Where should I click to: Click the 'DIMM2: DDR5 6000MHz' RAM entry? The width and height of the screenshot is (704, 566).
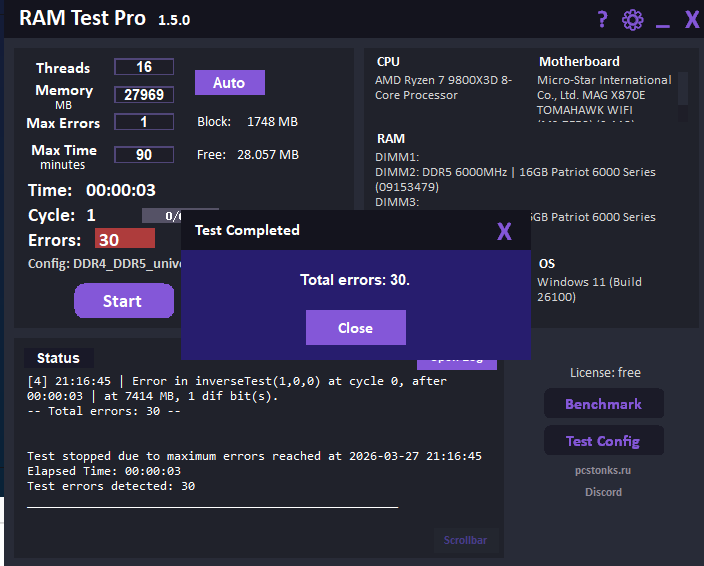[x=515, y=180]
